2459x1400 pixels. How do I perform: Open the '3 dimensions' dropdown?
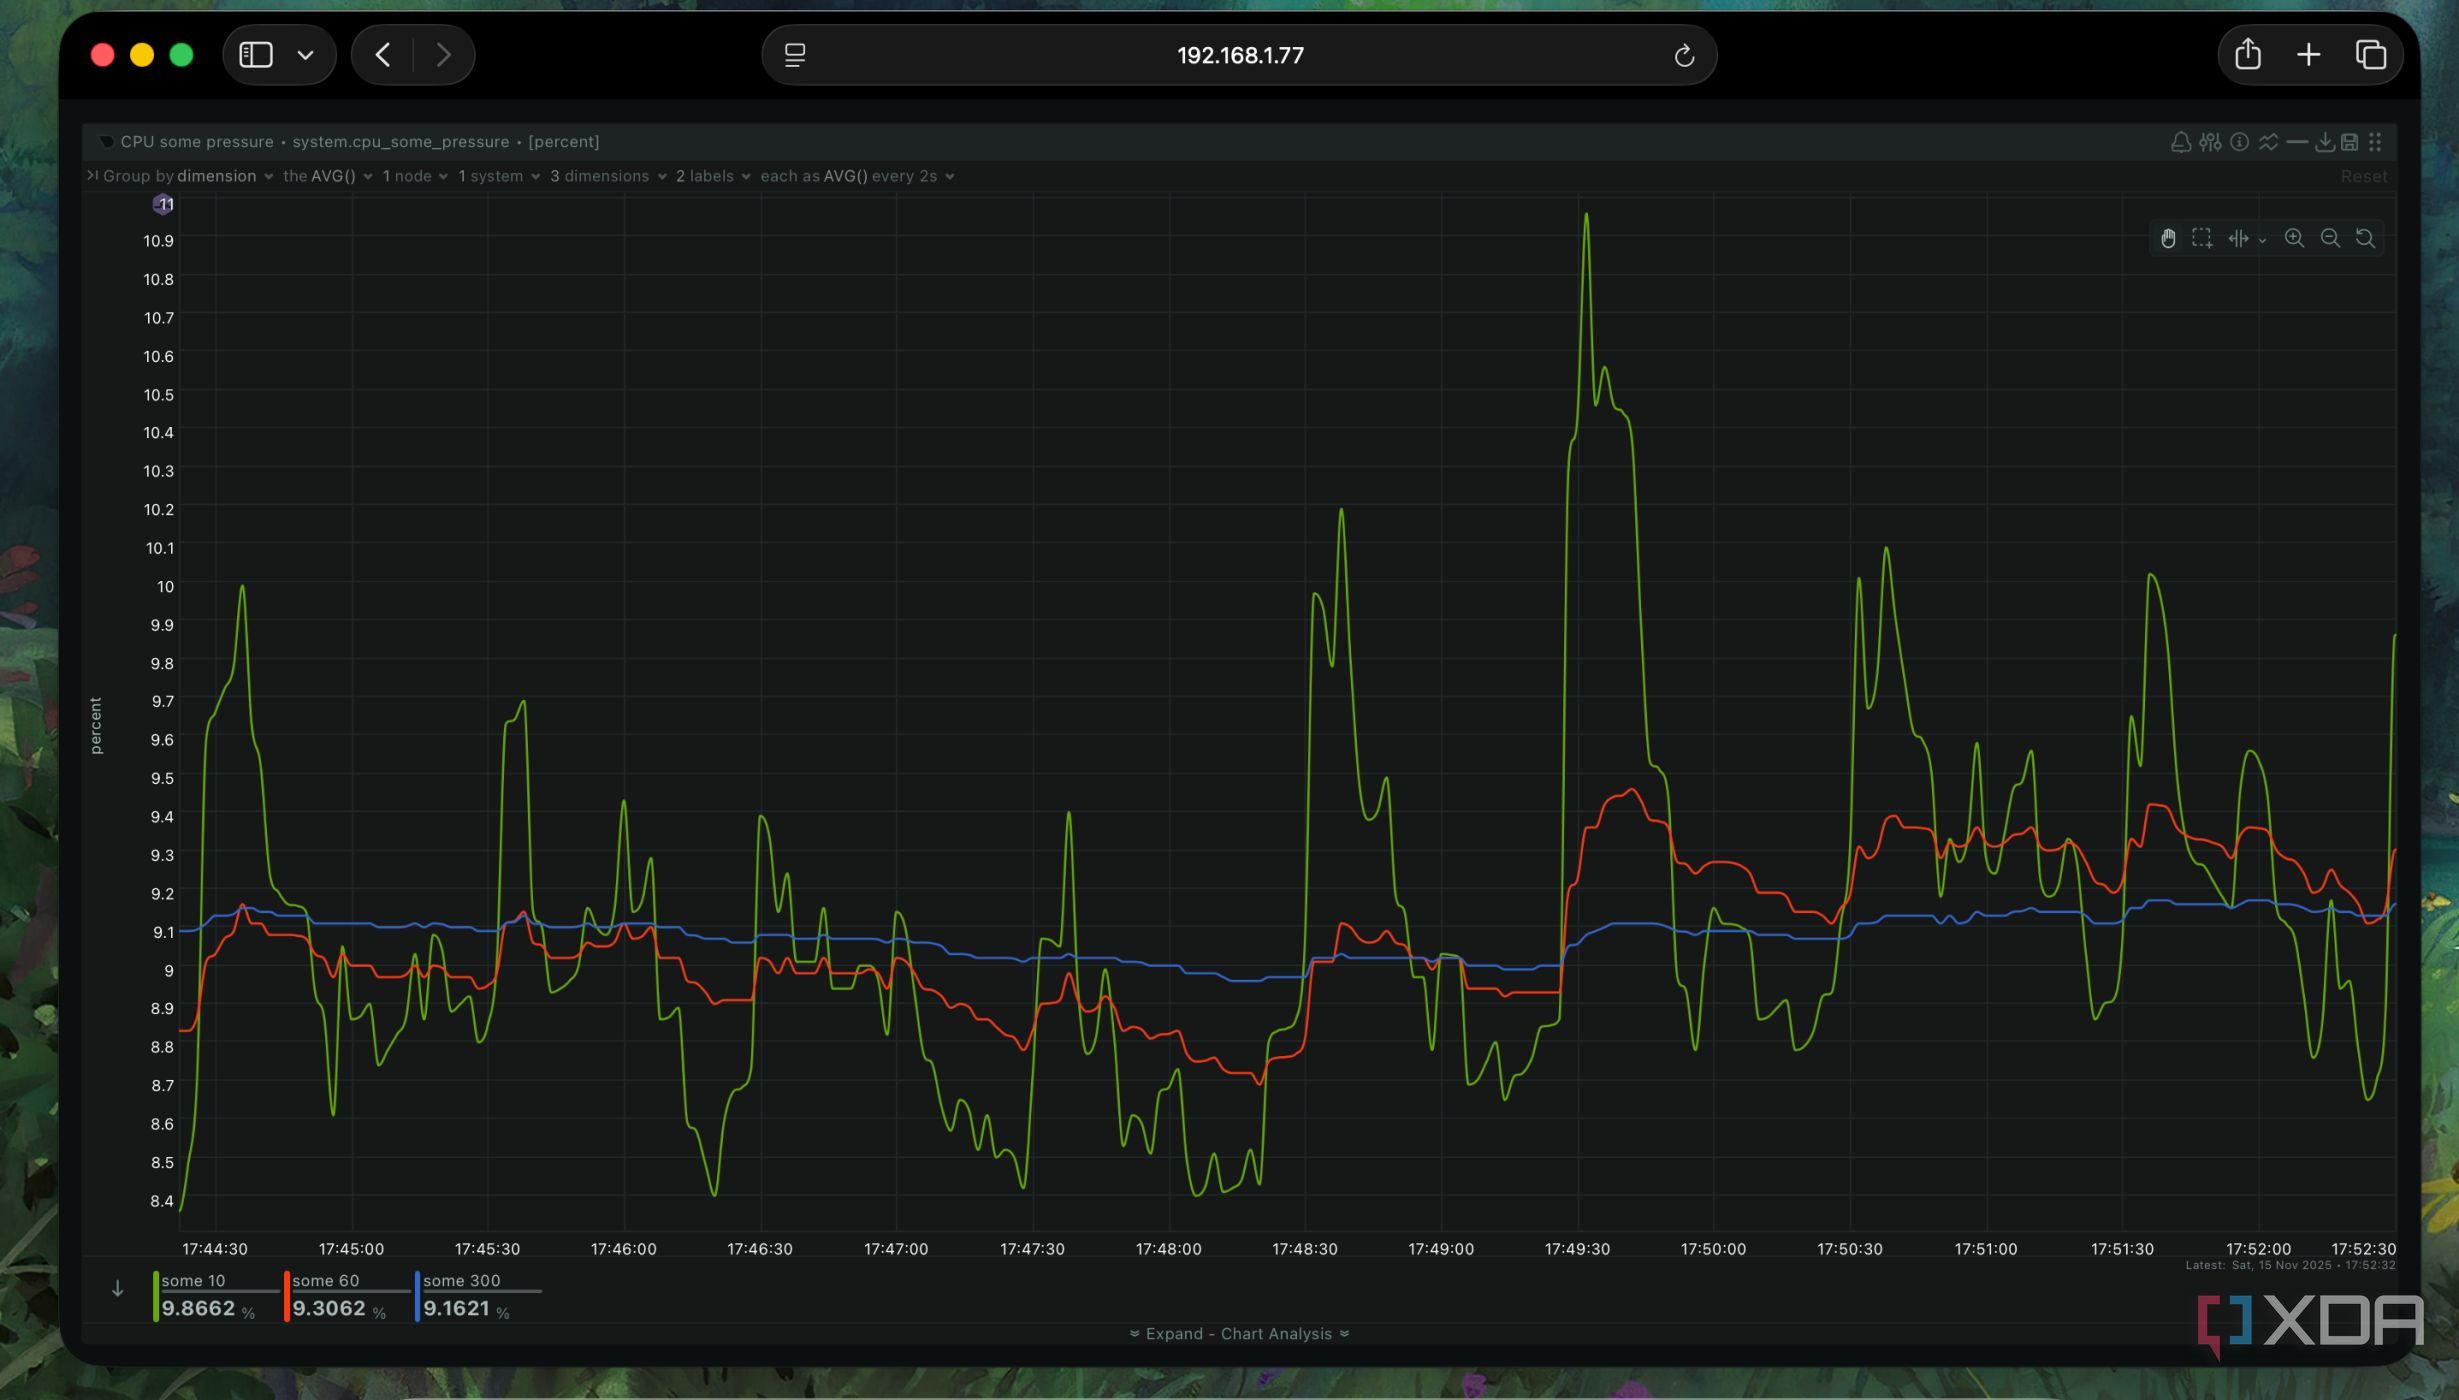point(608,176)
